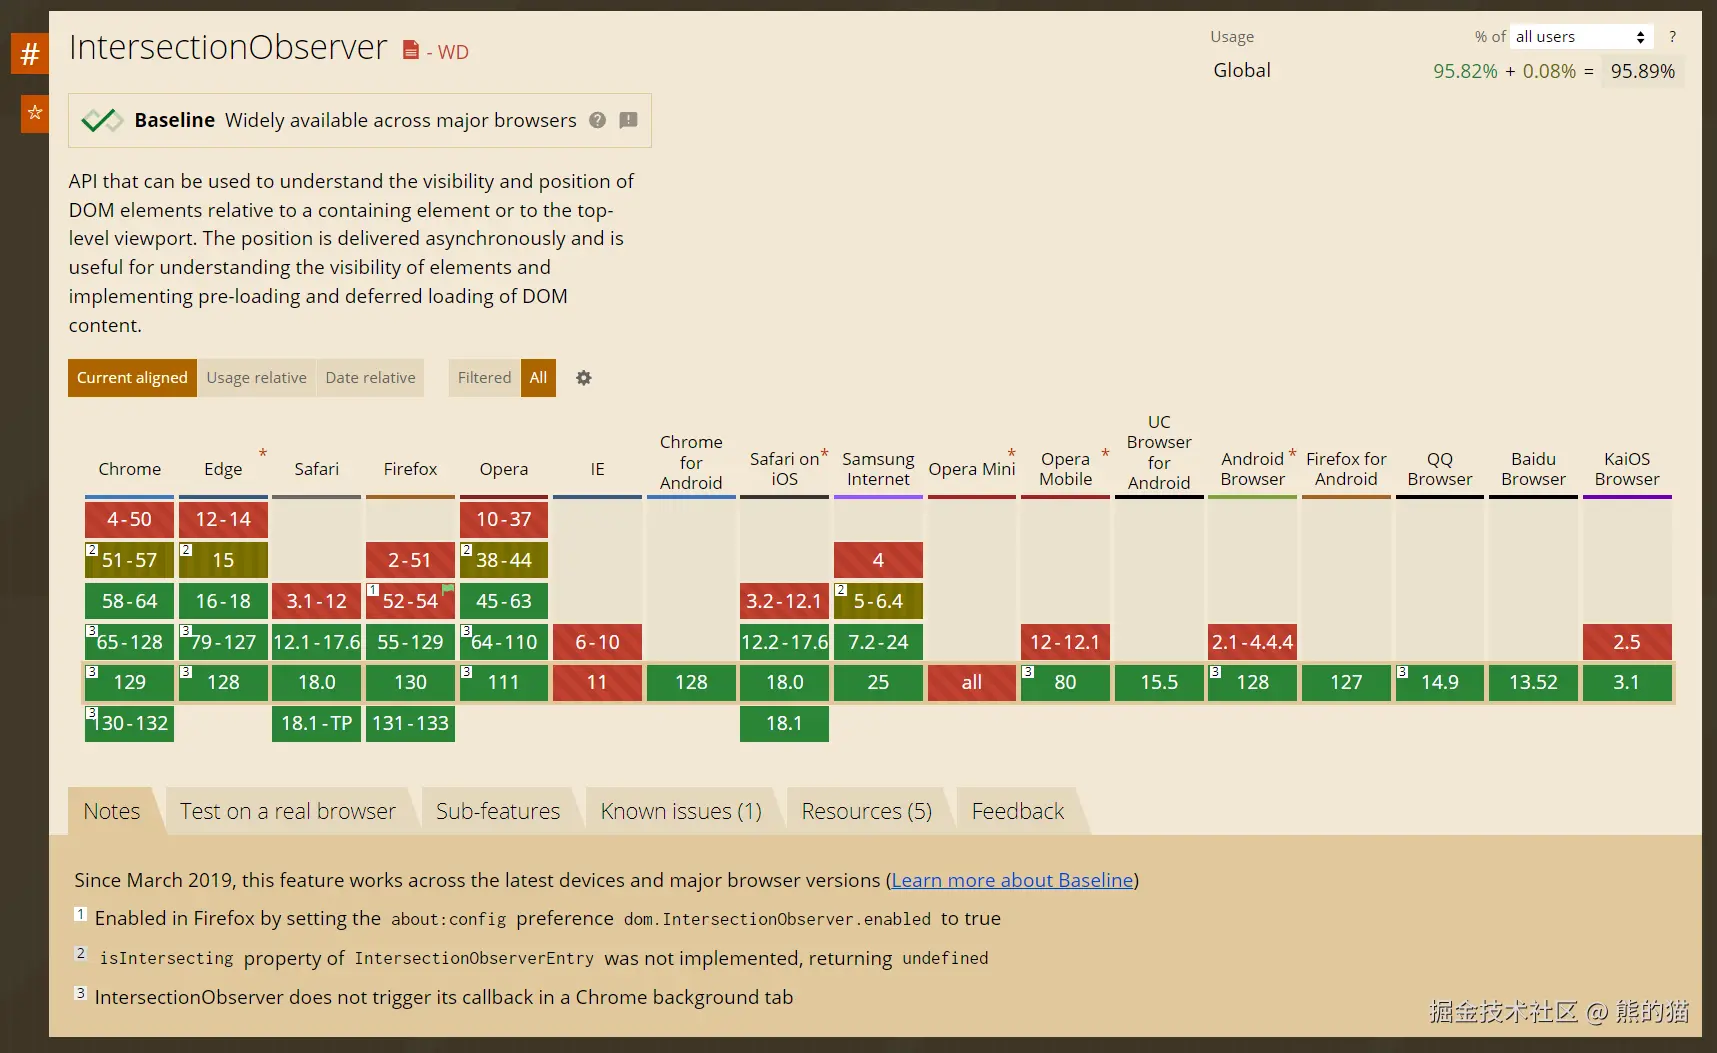This screenshot has width=1717, height=1053.
Task: Switch to the Feedback tab
Action: click(1018, 811)
